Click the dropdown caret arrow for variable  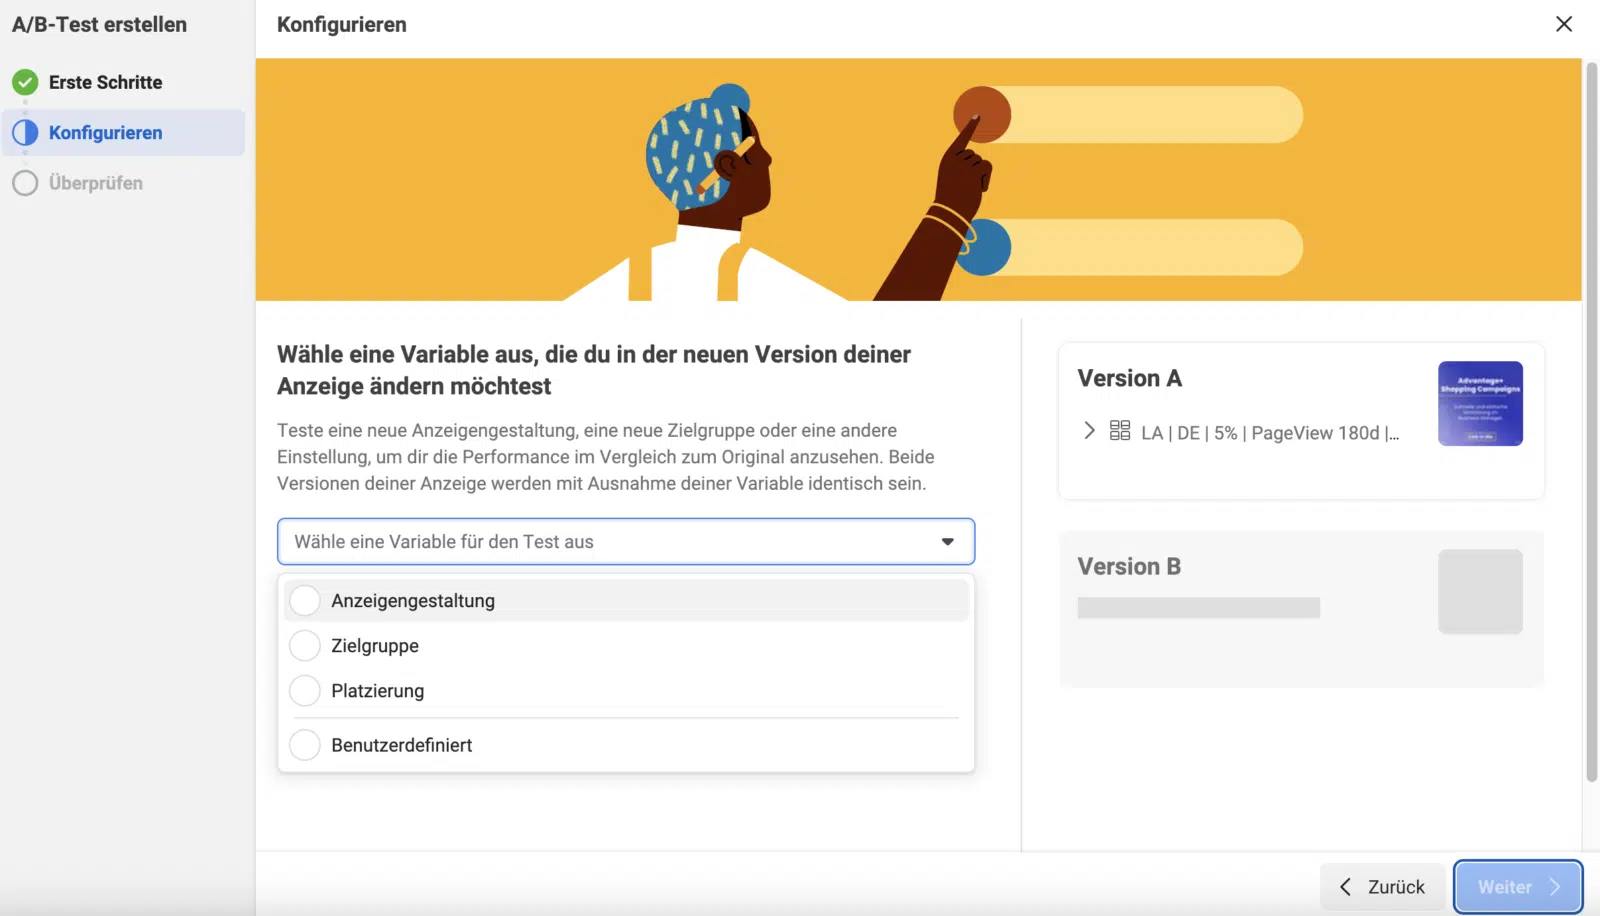(x=947, y=542)
